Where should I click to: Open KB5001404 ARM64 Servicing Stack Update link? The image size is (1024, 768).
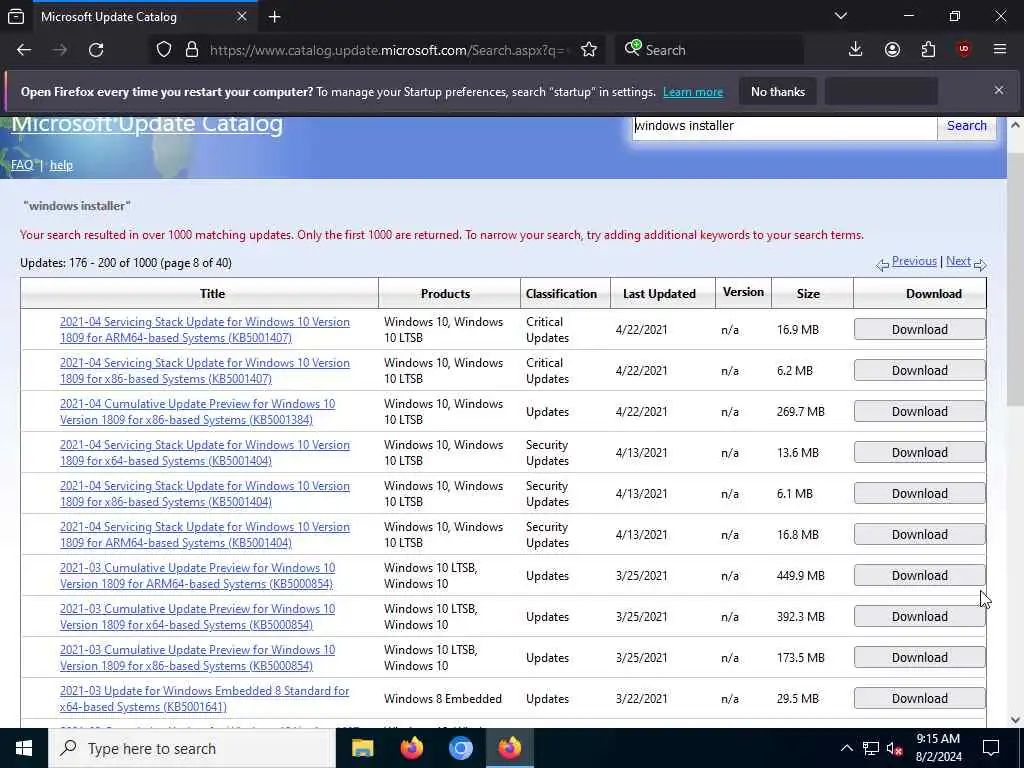coord(205,535)
